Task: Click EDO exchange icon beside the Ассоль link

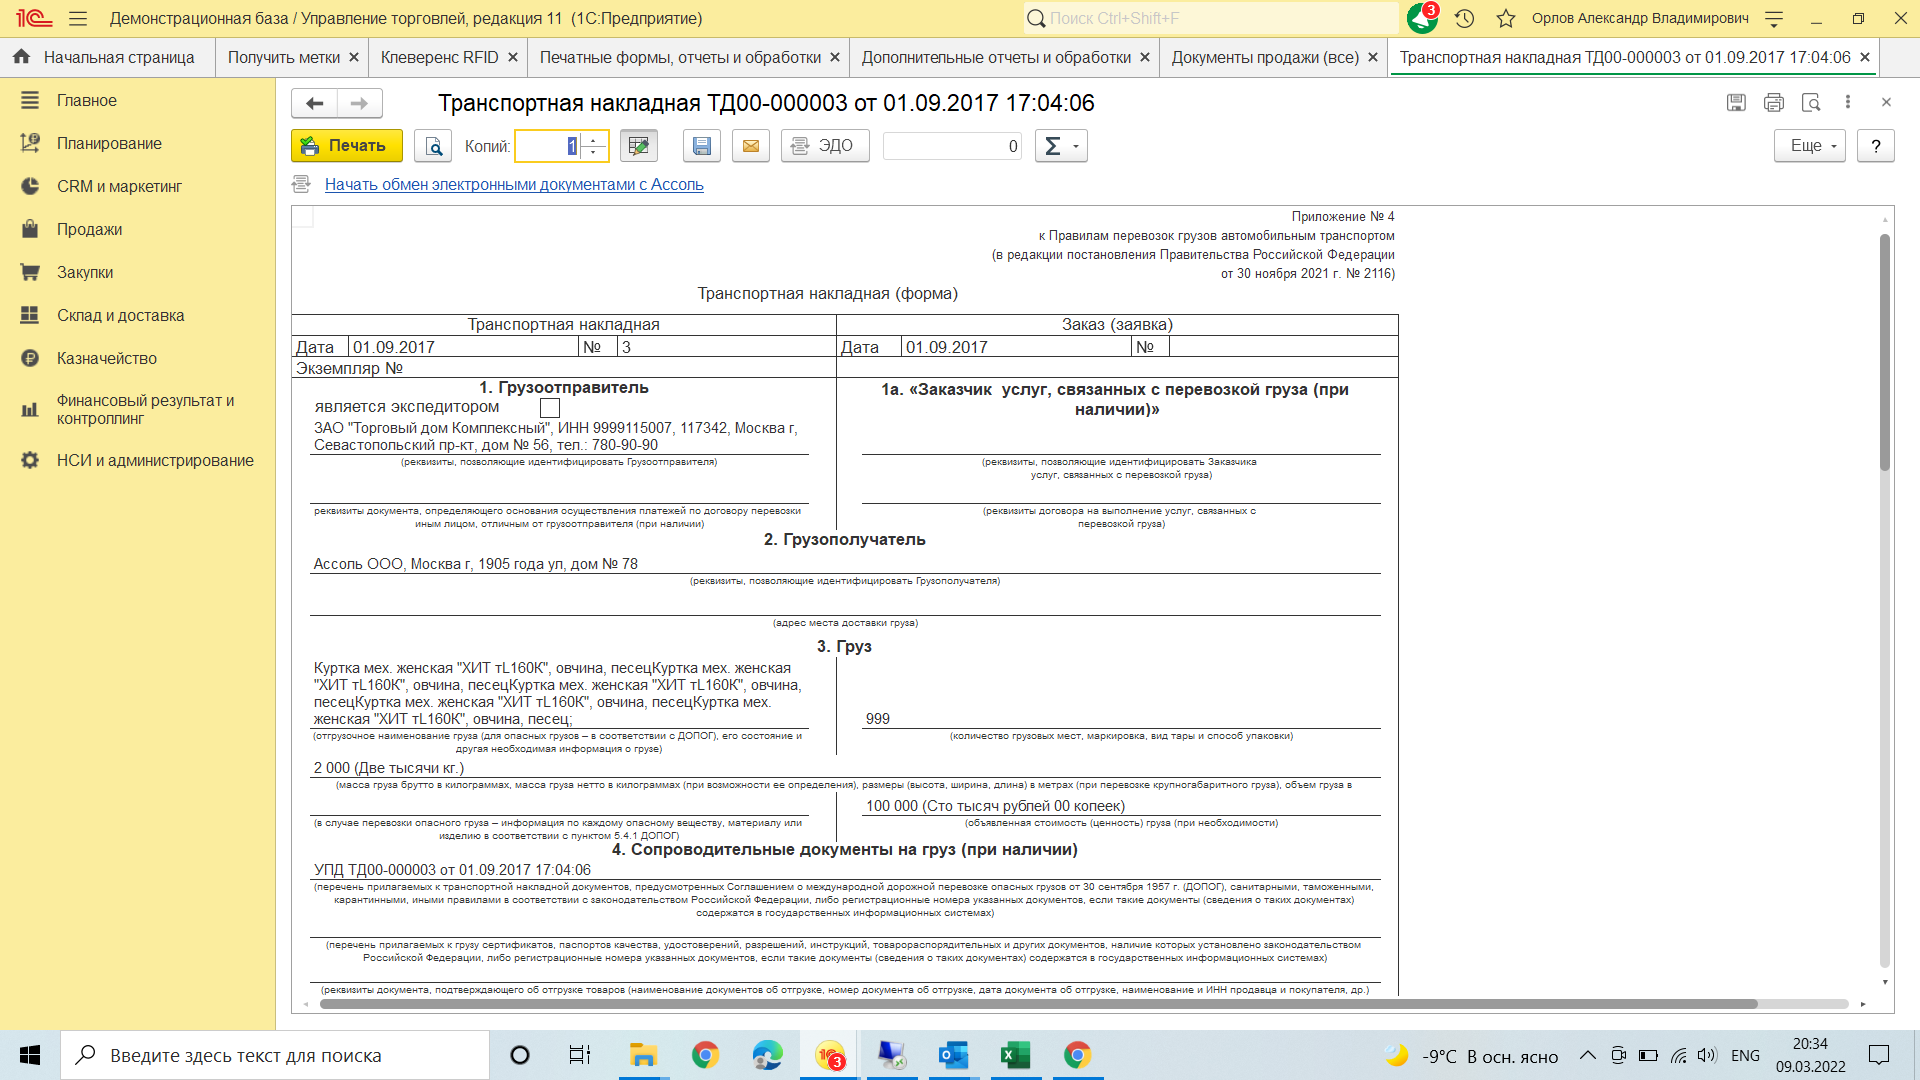Action: pyautogui.click(x=301, y=184)
